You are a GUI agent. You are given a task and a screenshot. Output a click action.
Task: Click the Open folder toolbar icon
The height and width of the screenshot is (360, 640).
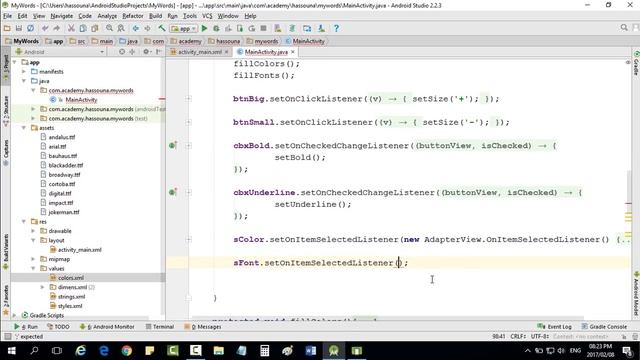pos(7,28)
